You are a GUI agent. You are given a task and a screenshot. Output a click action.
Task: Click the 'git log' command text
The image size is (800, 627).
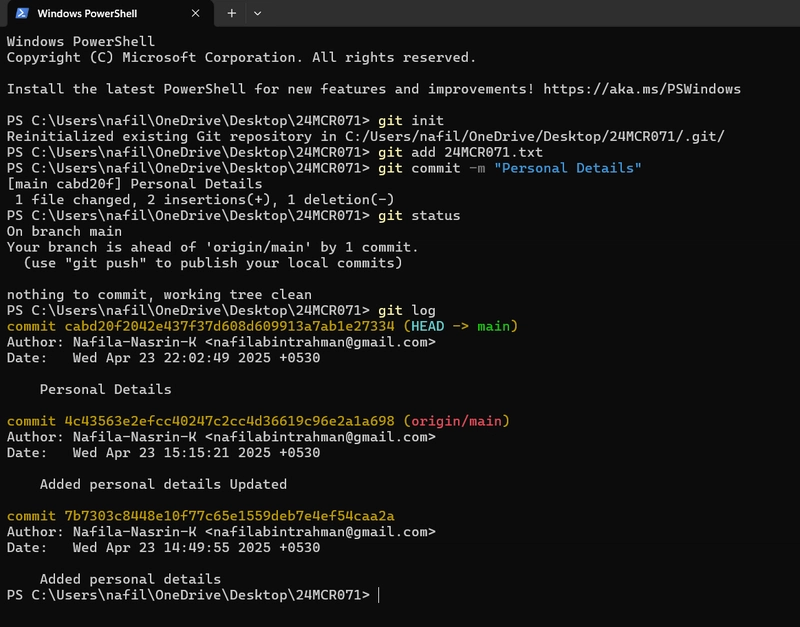407,311
